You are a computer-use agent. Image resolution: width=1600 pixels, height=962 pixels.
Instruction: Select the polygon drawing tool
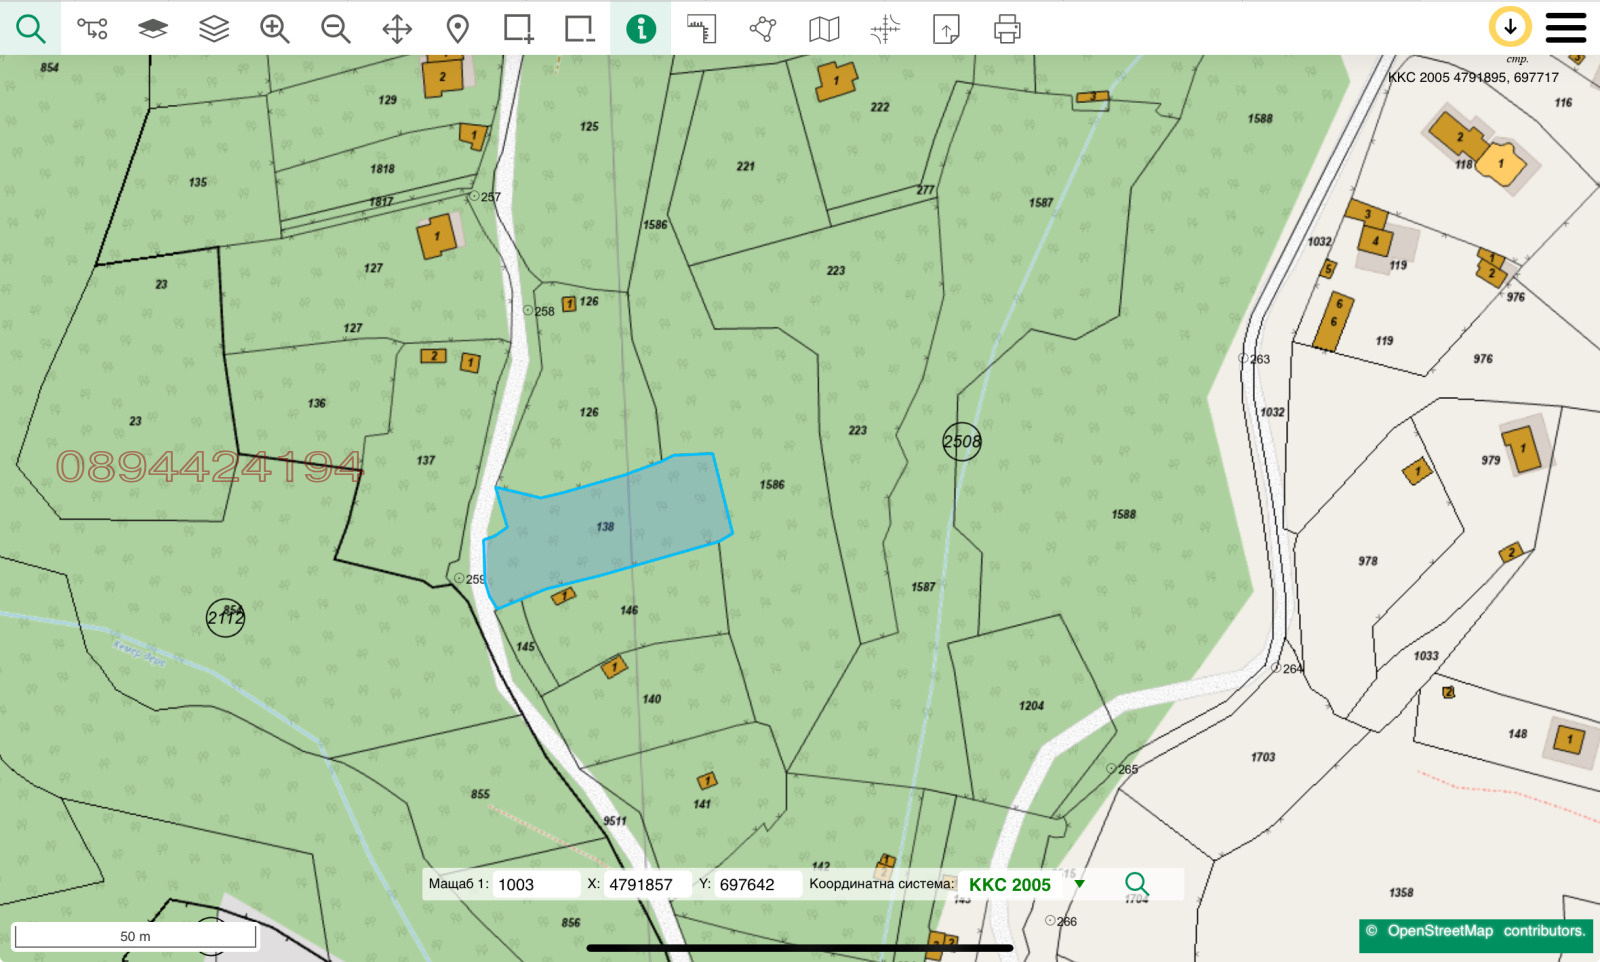(x=763, y=29)
